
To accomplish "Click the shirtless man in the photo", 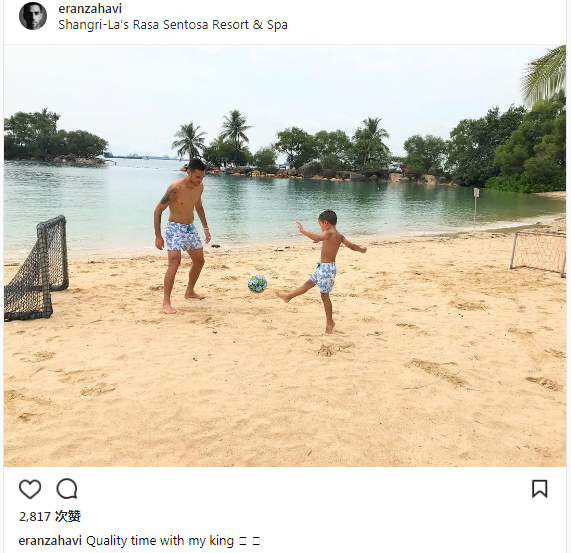I will click(x=182, y=235).
